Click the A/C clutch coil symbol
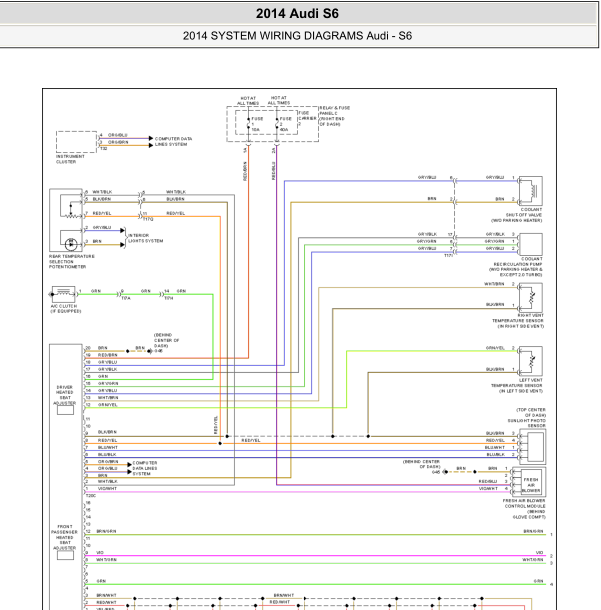Viewport: 601px width, 610px height. [x=63, y=294]
